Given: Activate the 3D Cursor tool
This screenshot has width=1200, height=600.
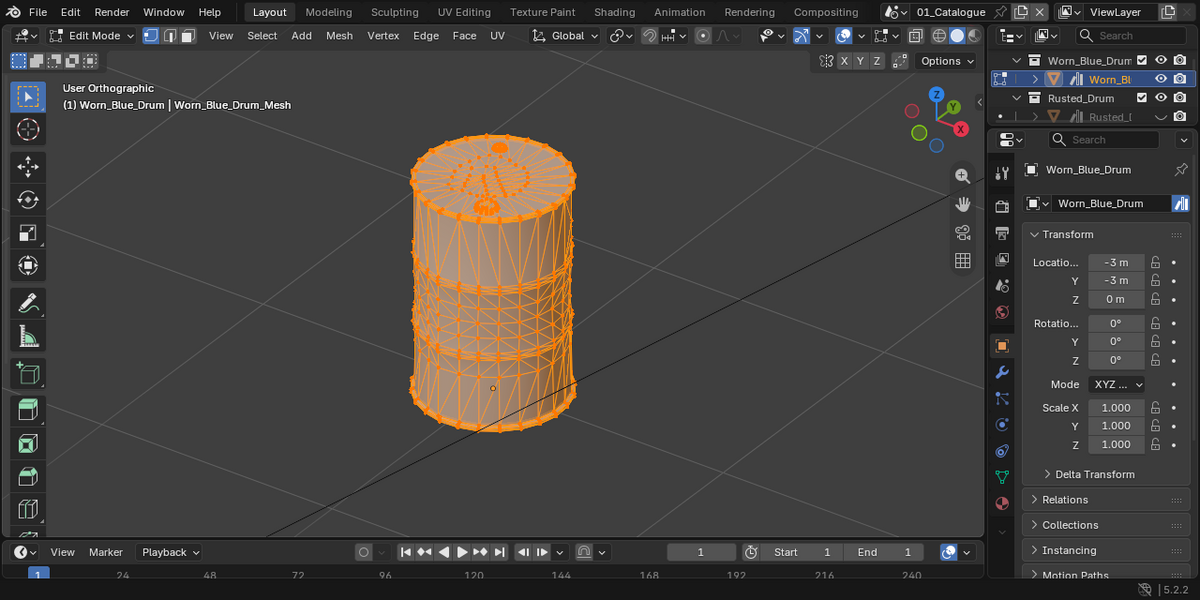Looking at the screenshot, I should (28, 130).
